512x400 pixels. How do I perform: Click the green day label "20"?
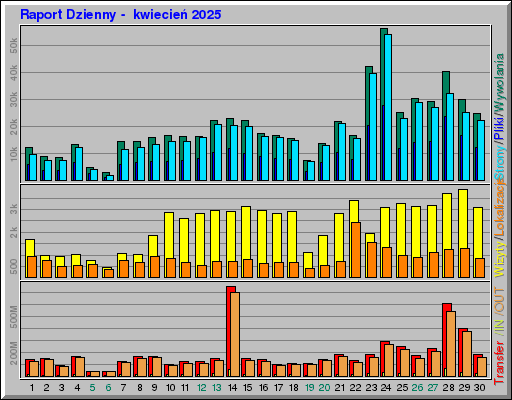click(324, 388)
